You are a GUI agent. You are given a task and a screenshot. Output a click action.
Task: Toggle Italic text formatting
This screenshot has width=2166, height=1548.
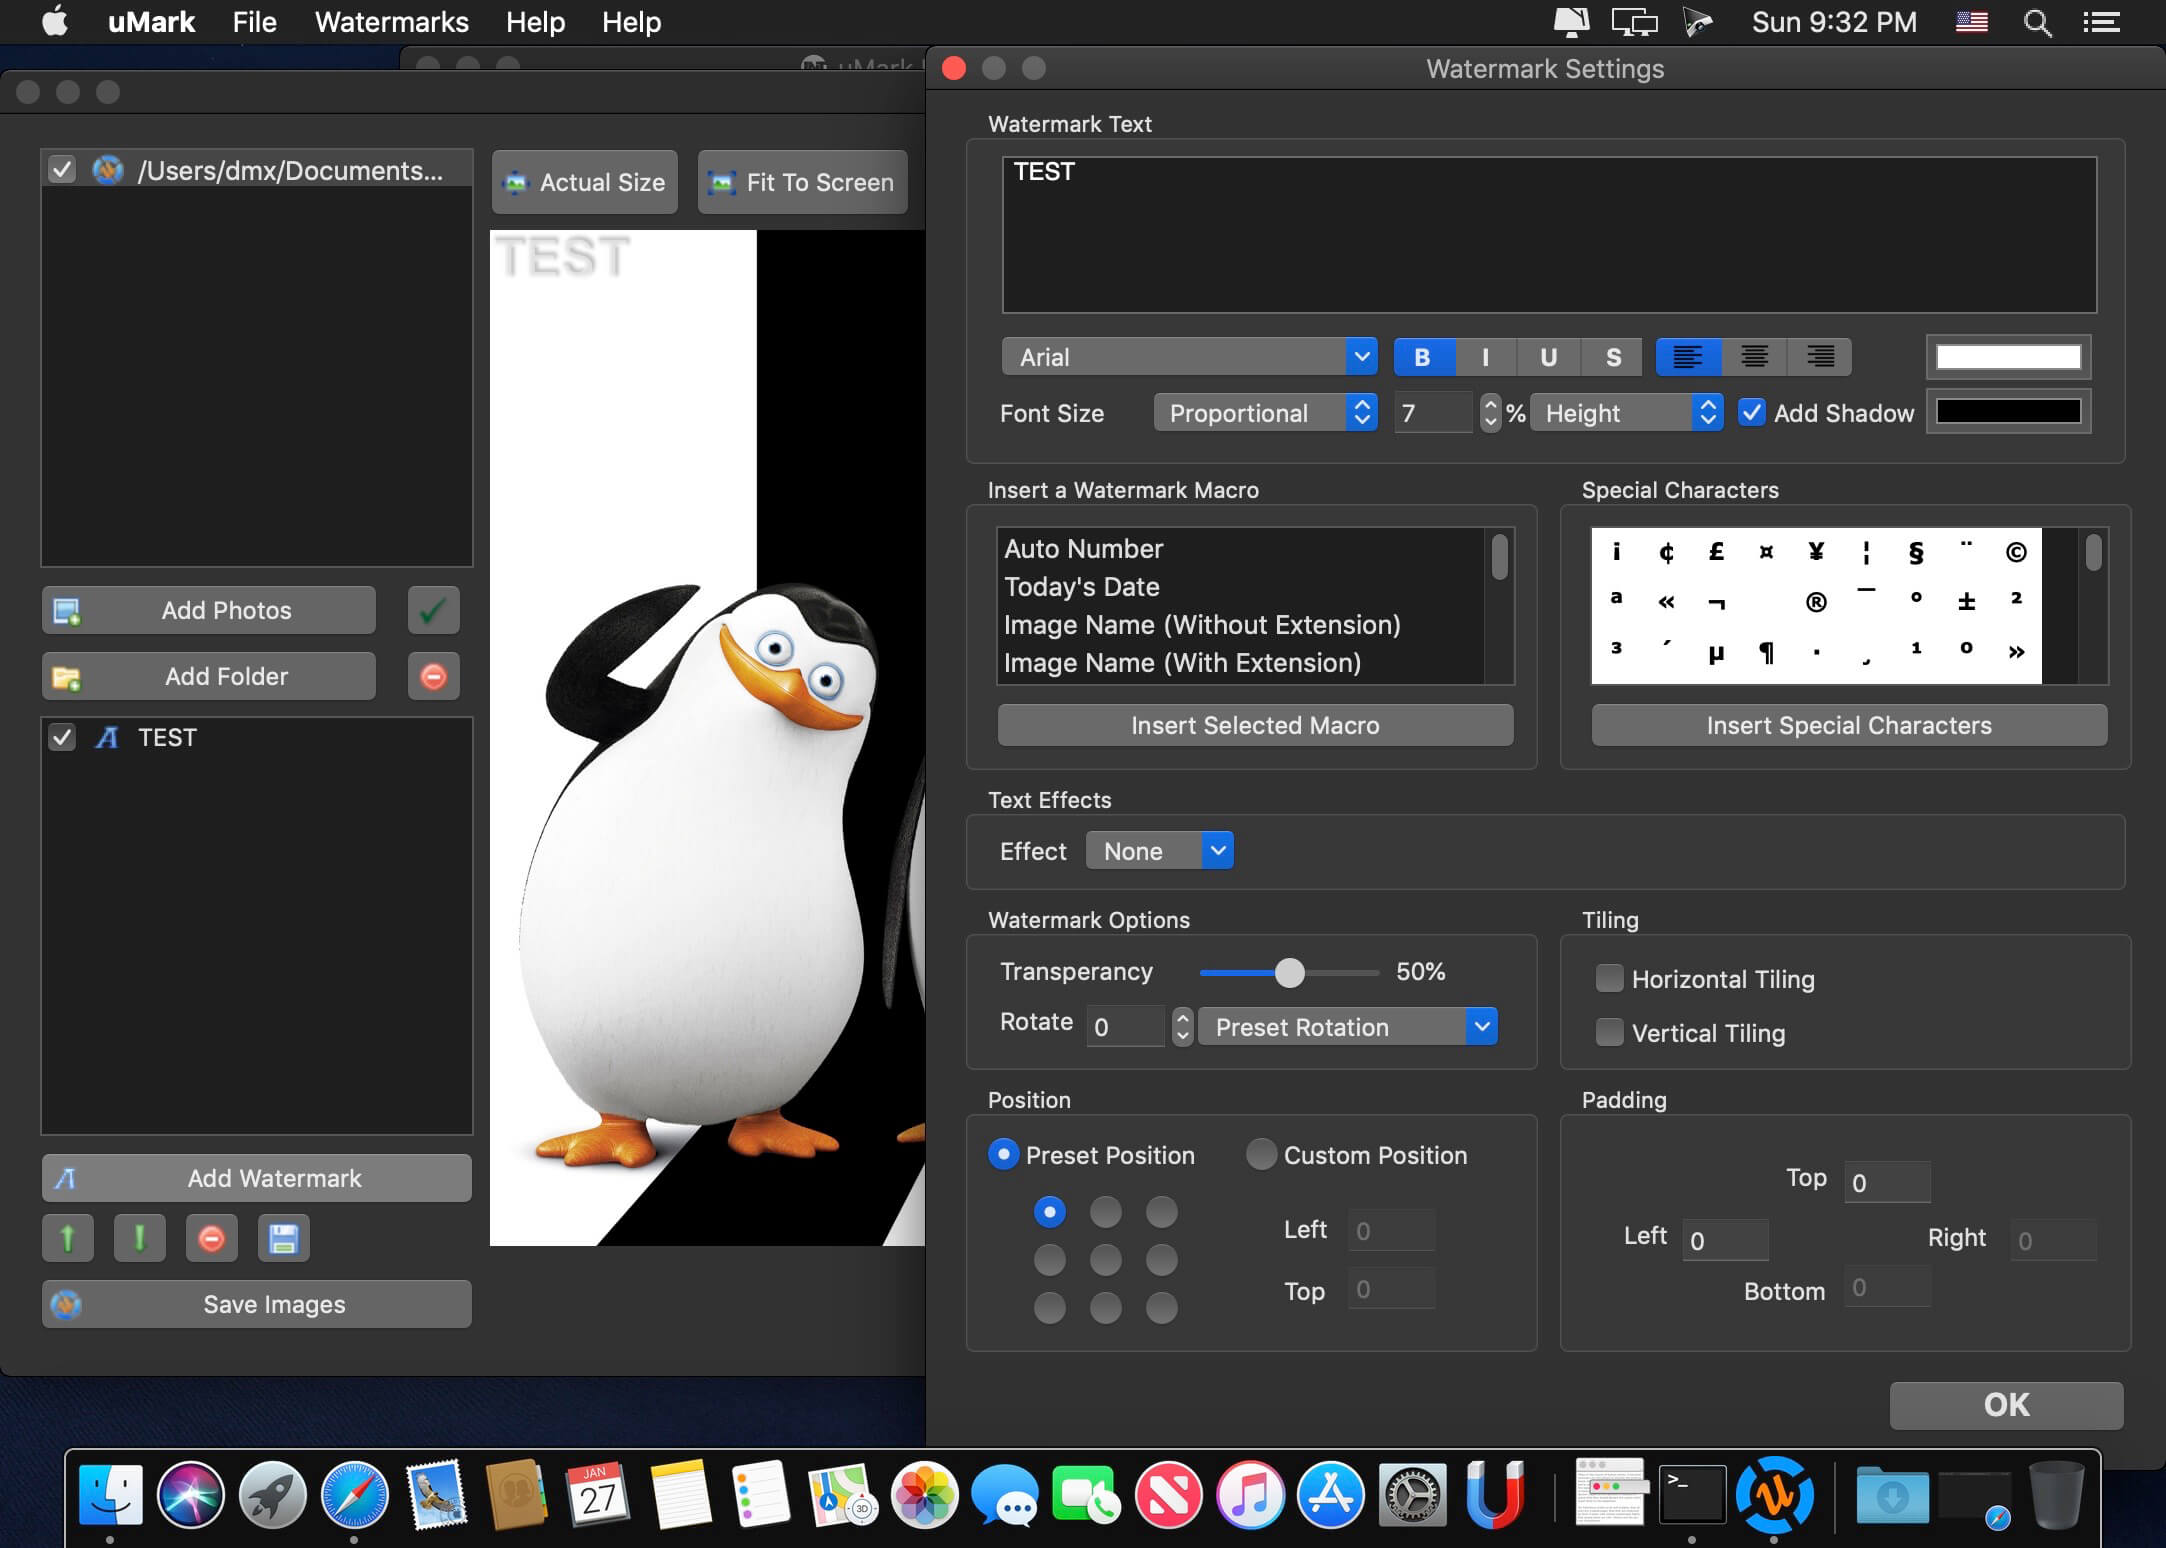tap(1485, 357)
